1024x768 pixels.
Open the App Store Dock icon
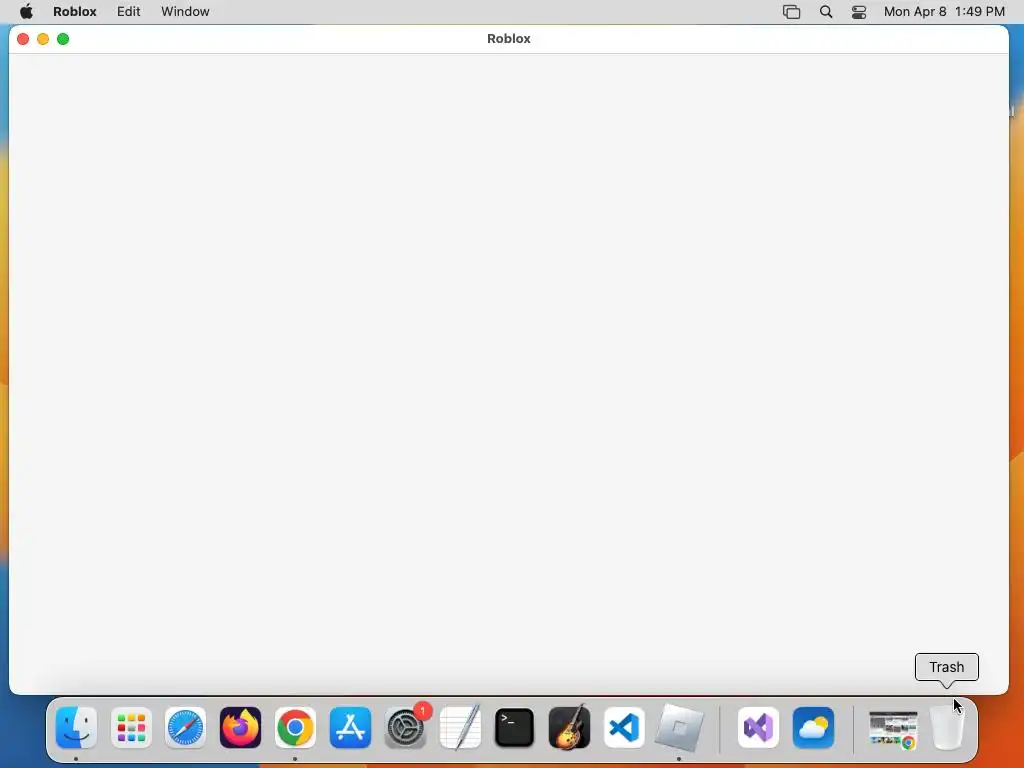click(x=350, y=728)
